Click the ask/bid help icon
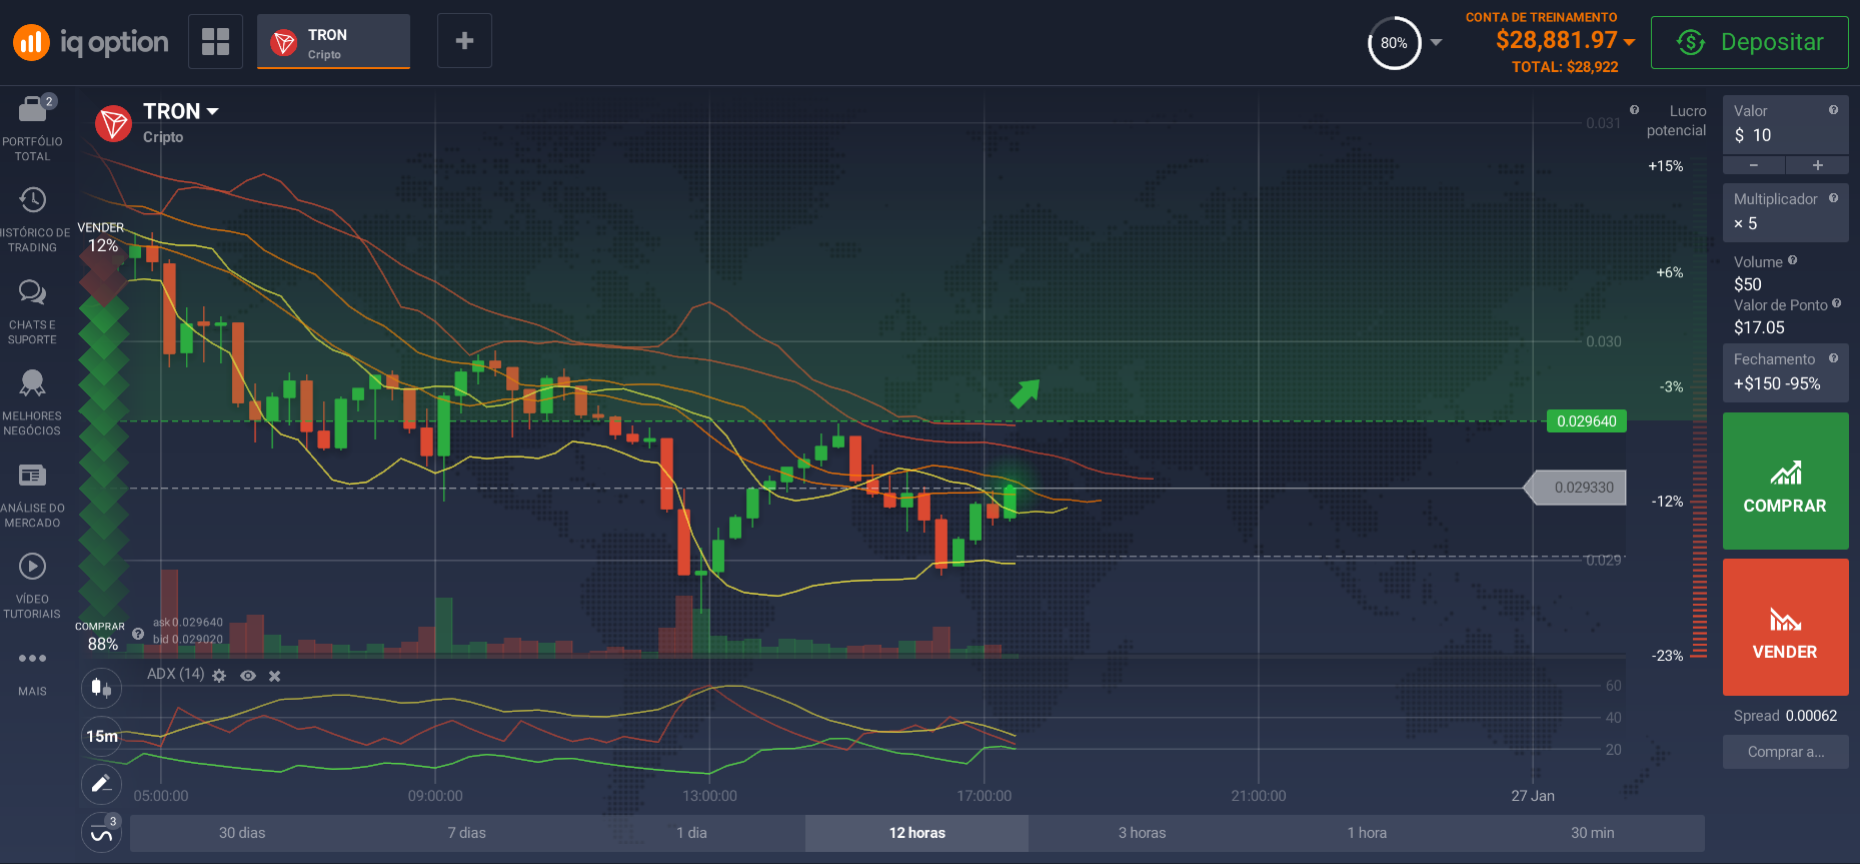This screenshot has height=864, width=1860. click(138, 633)
